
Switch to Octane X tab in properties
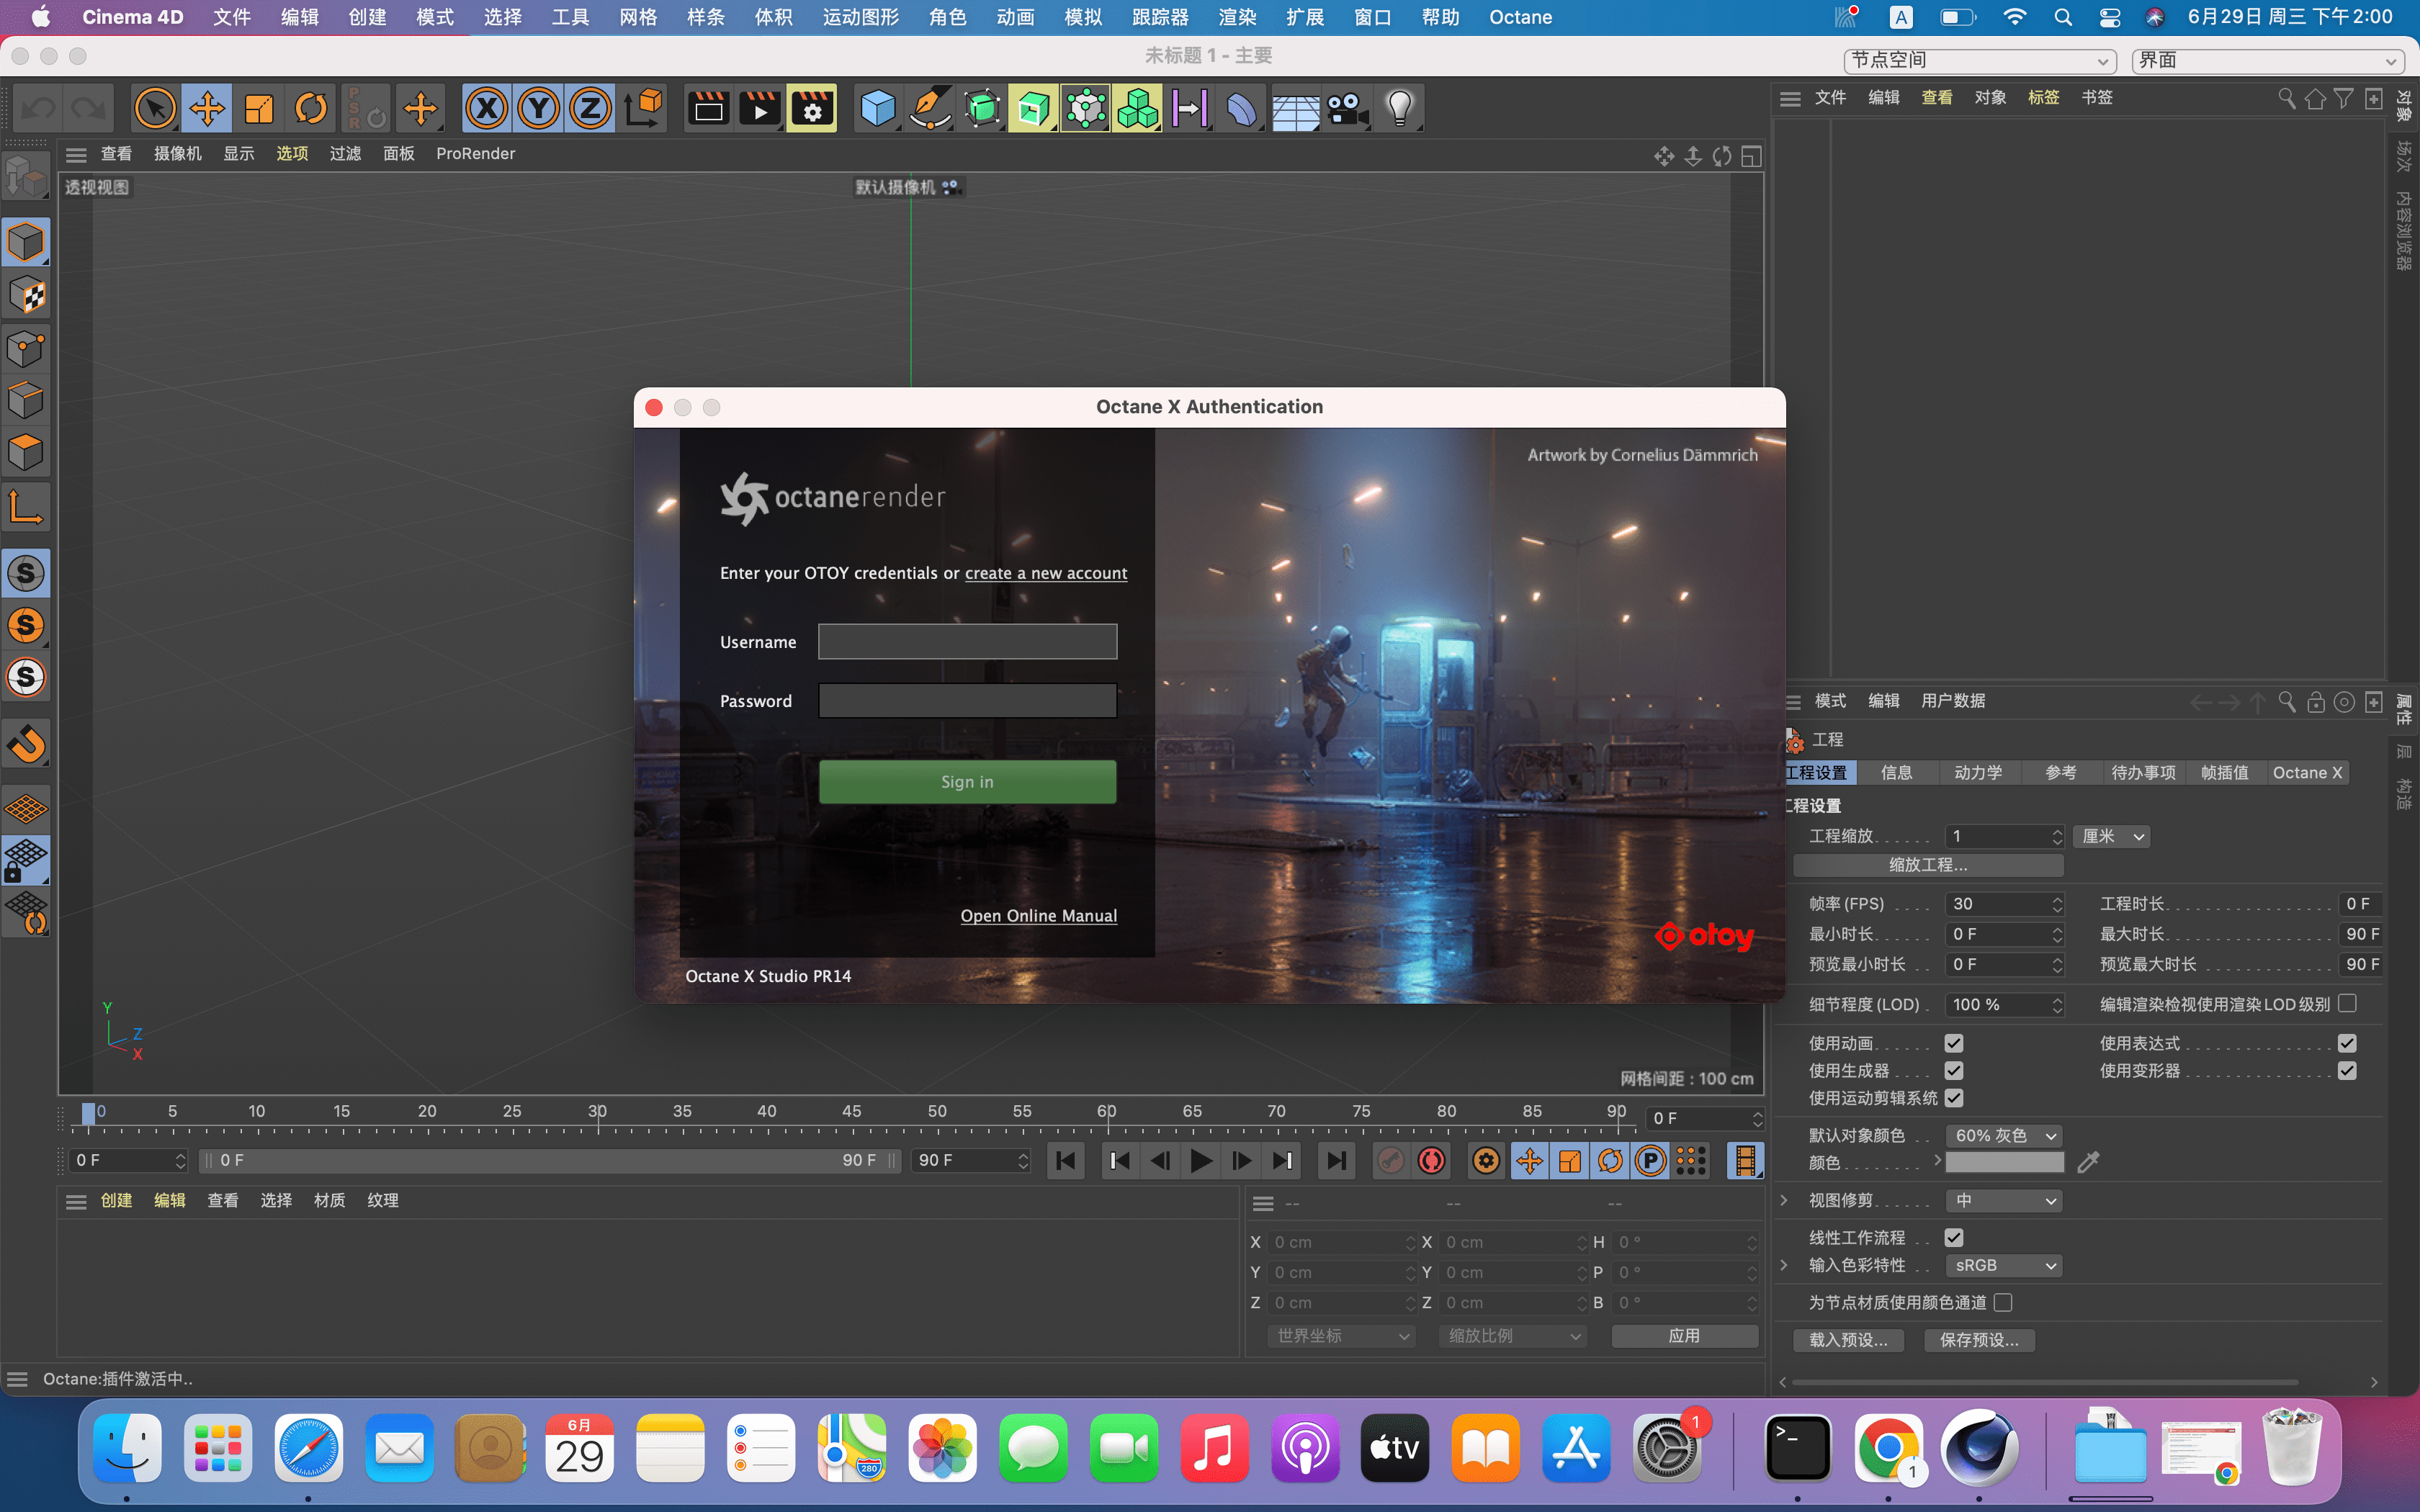point(2307,772)
